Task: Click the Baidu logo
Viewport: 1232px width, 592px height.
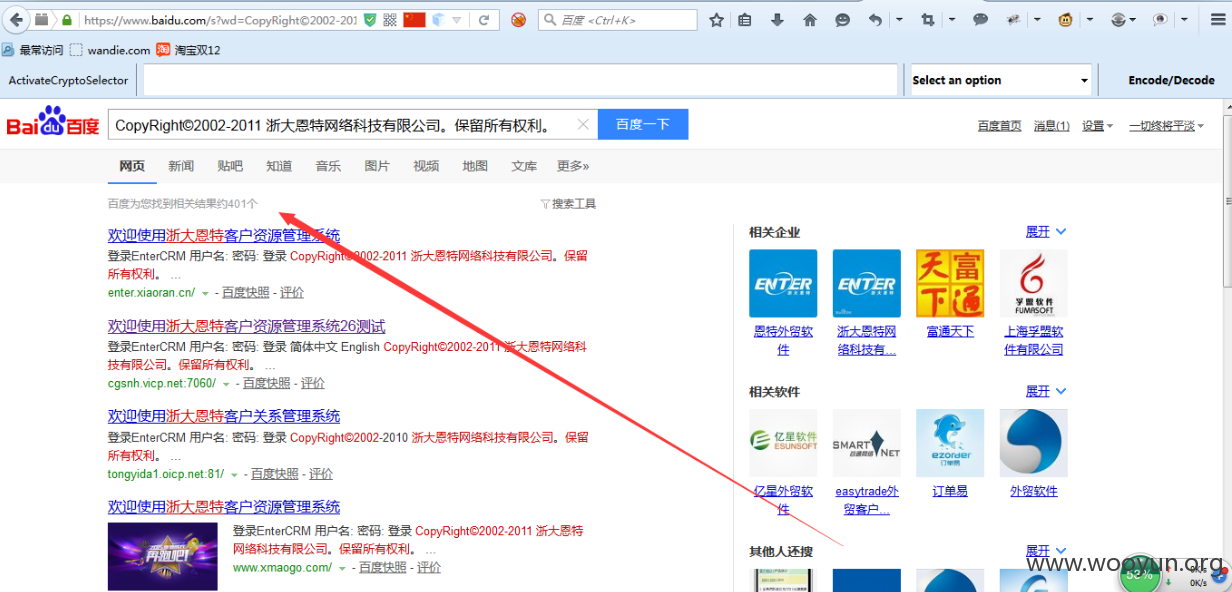Action: (52, 123)
